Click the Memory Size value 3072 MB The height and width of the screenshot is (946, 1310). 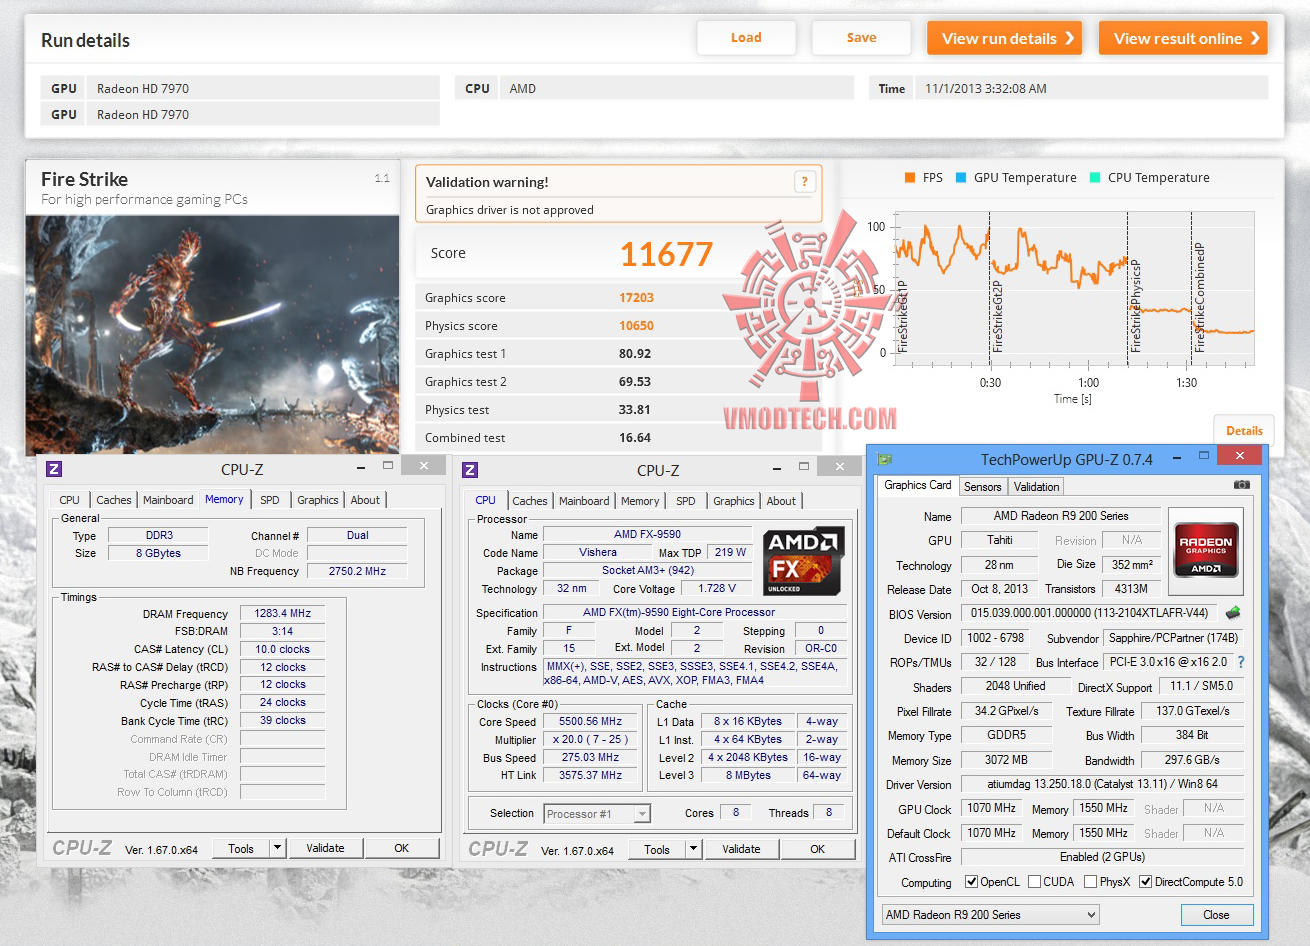1006,760
